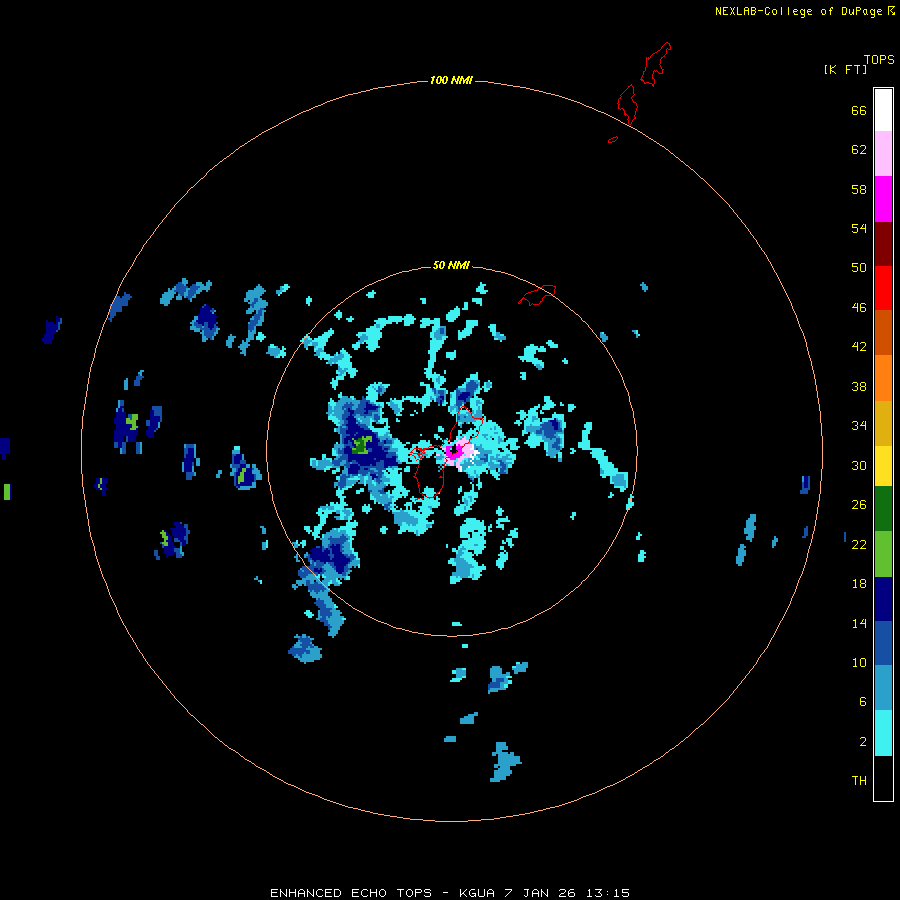Image resolution: width=900 pixels, height=900 pixels.
Task: Click the dark green swatch between 22 and 26
Action: click(x=883, y=509)
